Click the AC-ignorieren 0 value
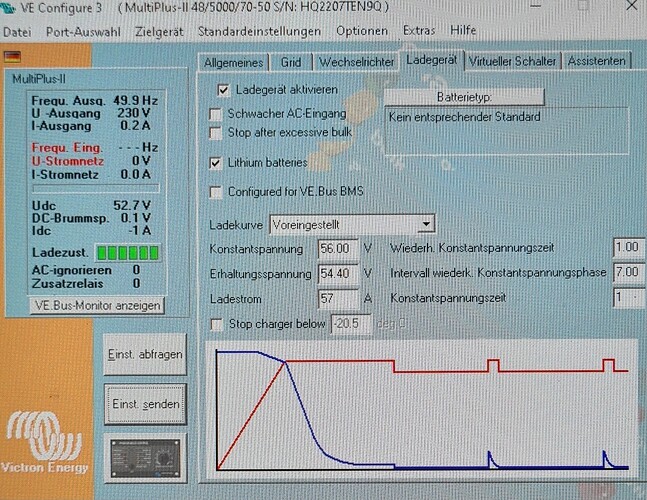 coord(136,270)
